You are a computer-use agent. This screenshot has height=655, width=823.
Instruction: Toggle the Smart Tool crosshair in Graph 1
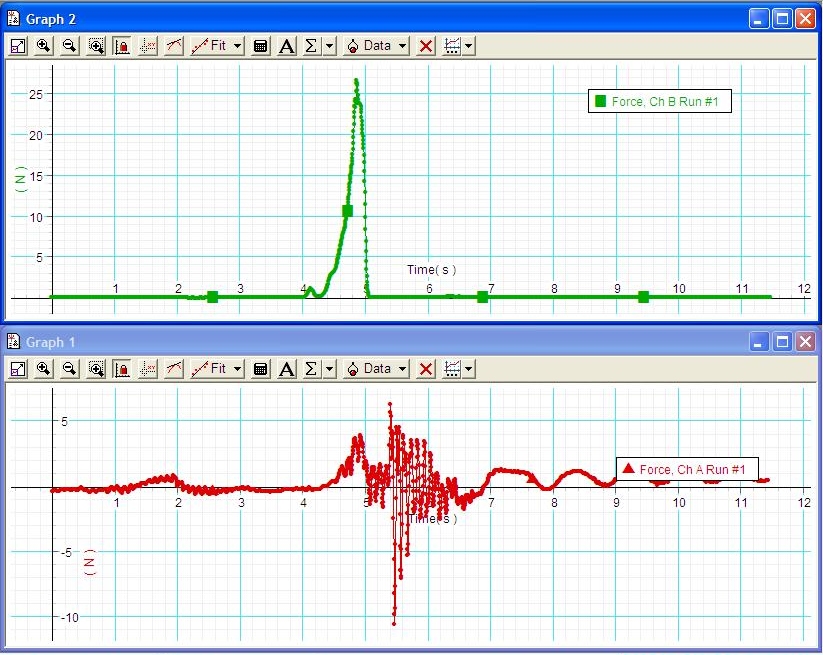tap(148, 369)
